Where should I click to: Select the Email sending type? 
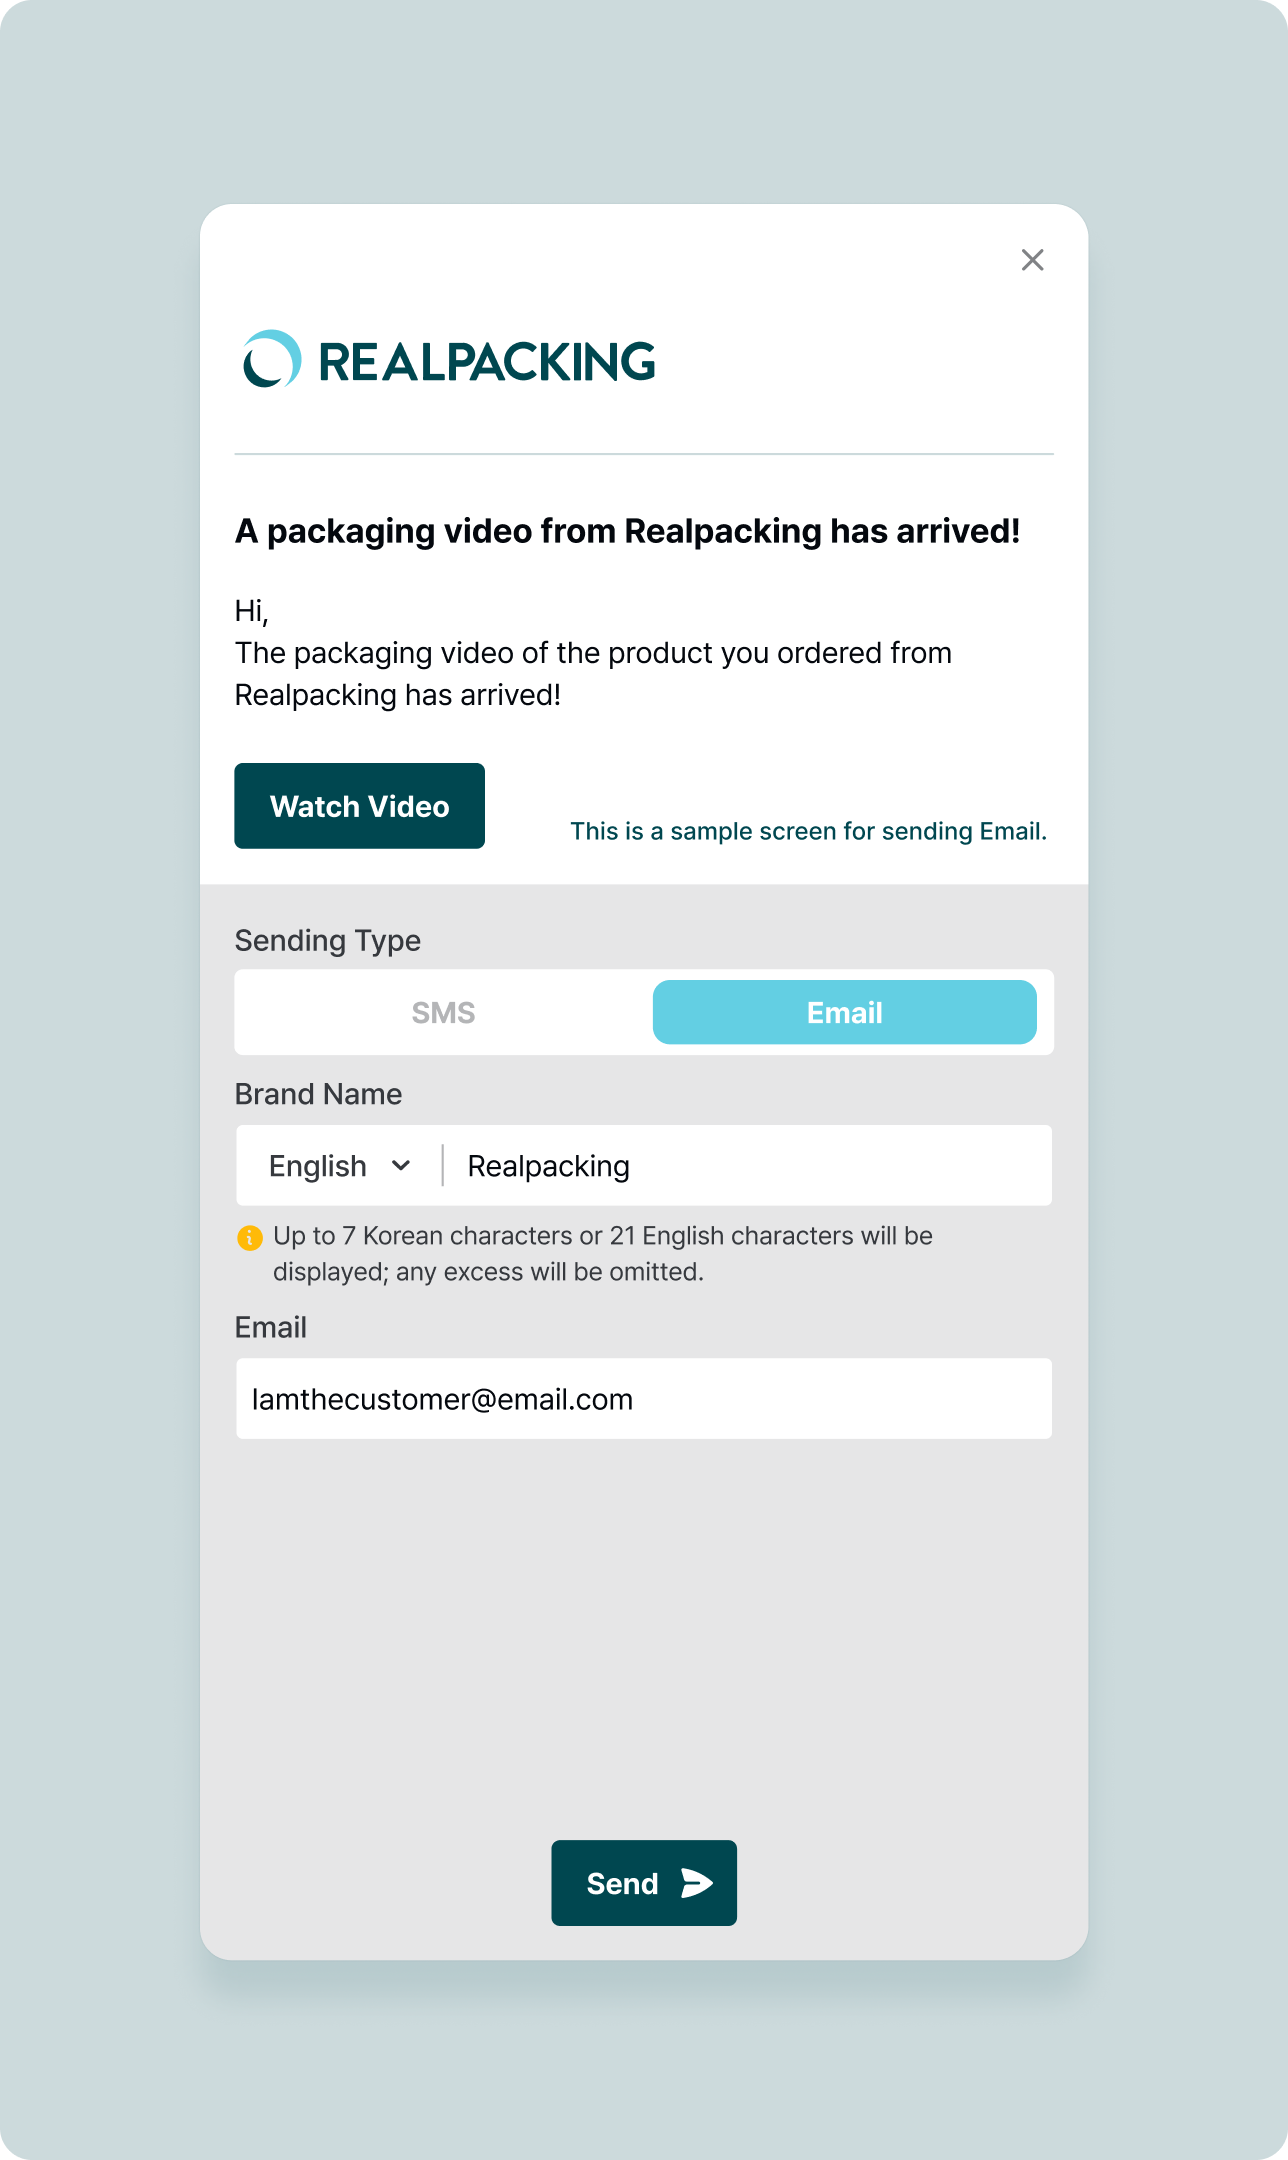pos(844,1013)
